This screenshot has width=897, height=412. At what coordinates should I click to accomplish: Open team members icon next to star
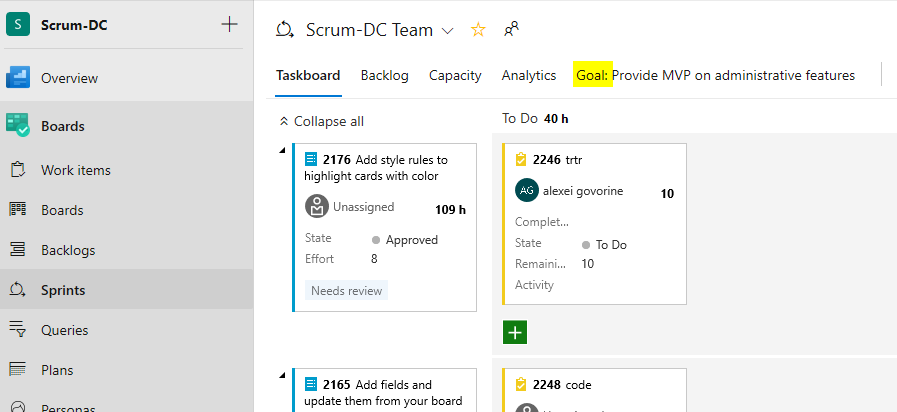511,30
